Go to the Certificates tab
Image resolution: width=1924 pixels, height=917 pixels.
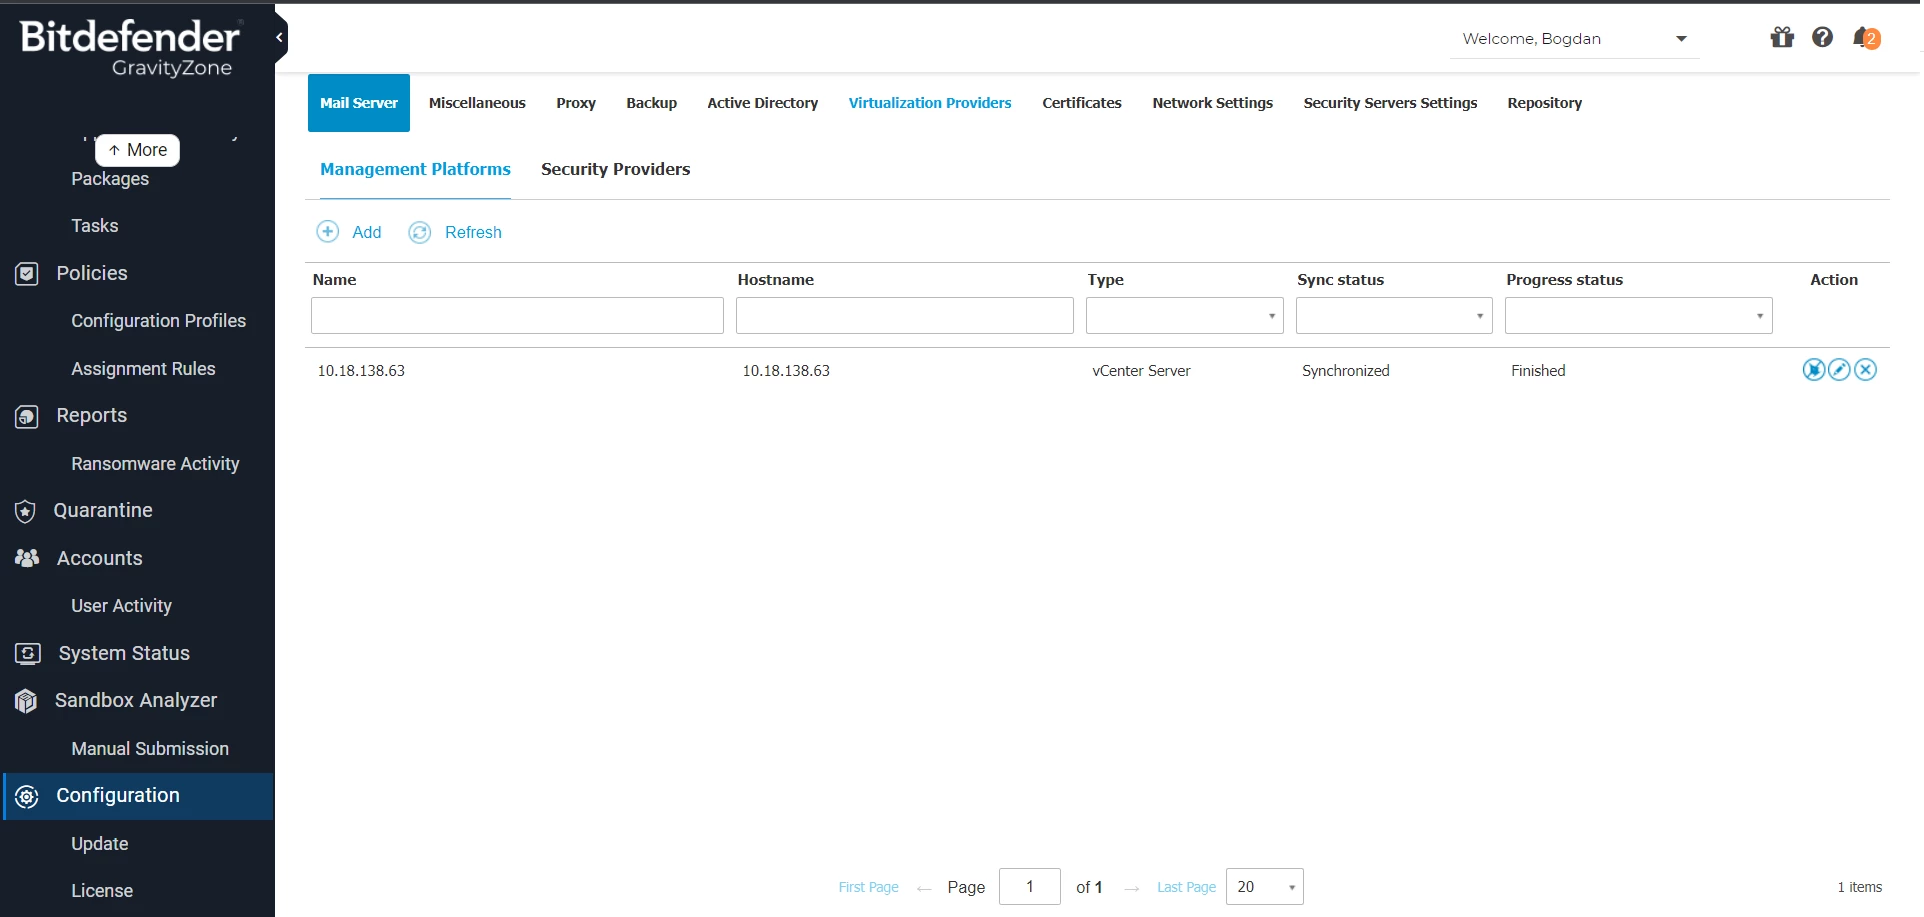click(x=1081, y=103)
